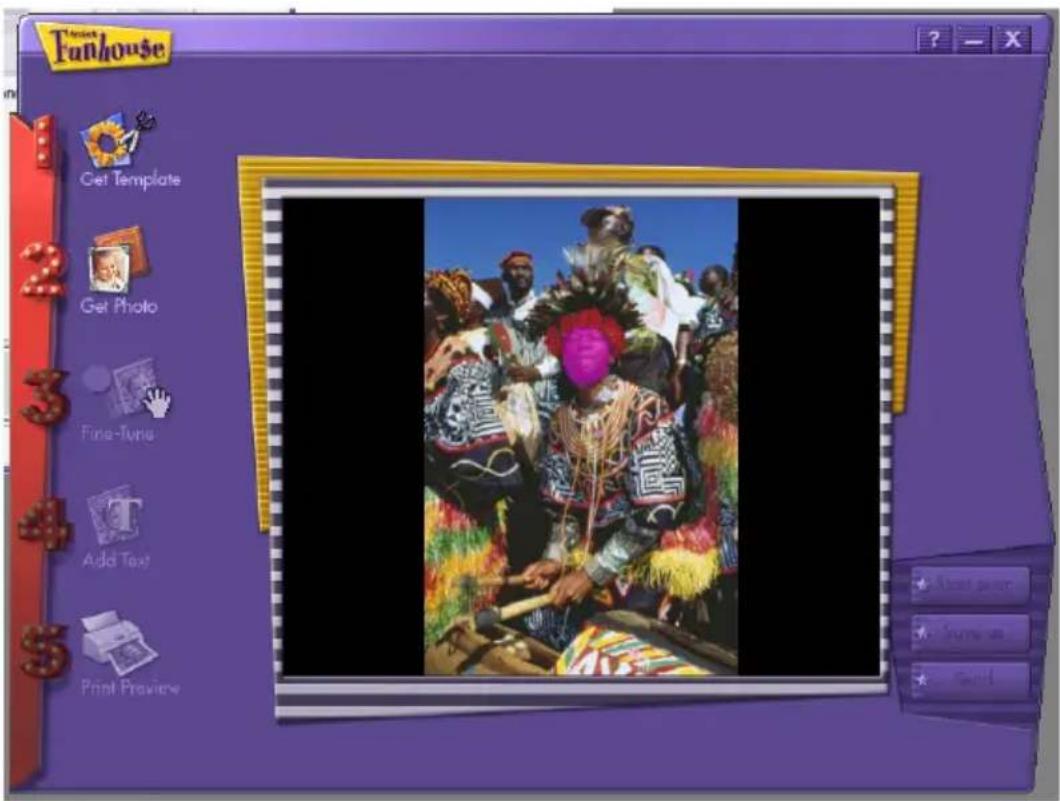Open Print Preview printer icon
This screenshot has width=1060, height=801.
[x=119, y=643]
